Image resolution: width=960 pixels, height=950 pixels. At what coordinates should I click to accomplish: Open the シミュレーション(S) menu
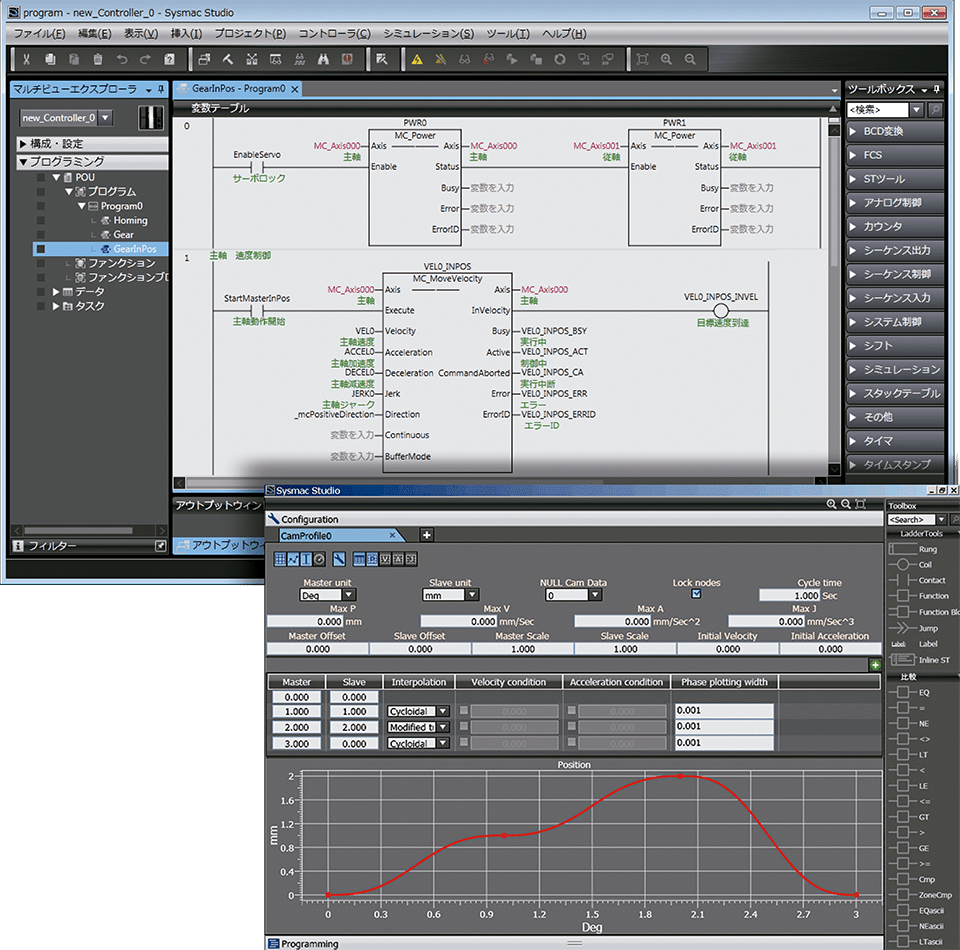point(429,33)
